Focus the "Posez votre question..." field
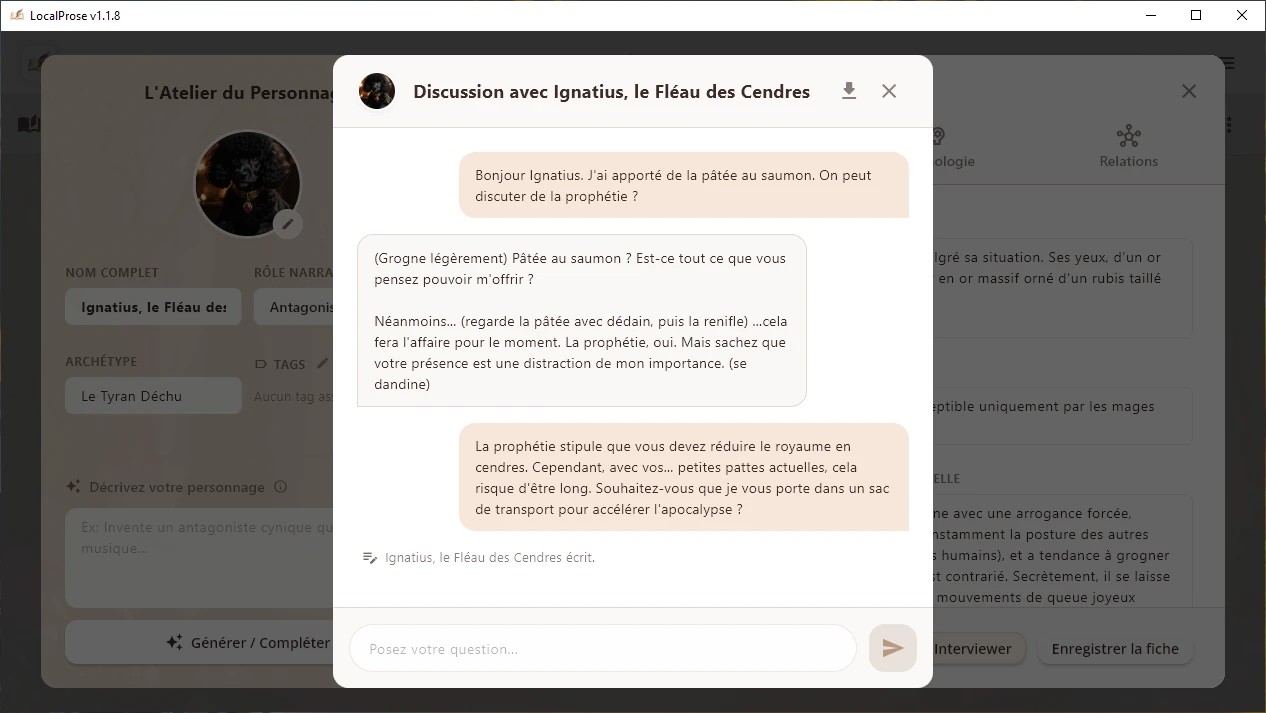This screenshot has height=713, width=1266. (602, 649)
